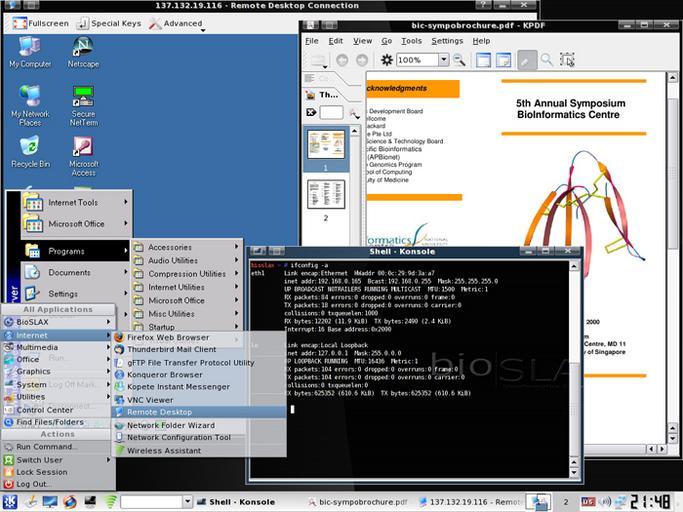Open the 100% zoom level dropdown
Image resolution: width=683 pixels, height=512 pixels.
444,60
